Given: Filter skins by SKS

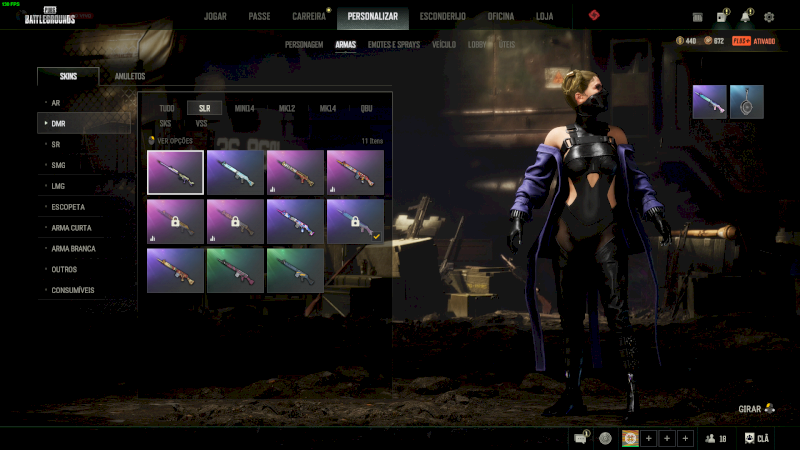Looking at the screenshot, I should (x=165, y=123).
